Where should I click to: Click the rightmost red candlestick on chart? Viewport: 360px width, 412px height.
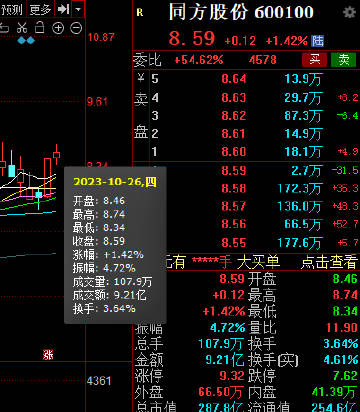click(x=56, y=155)
